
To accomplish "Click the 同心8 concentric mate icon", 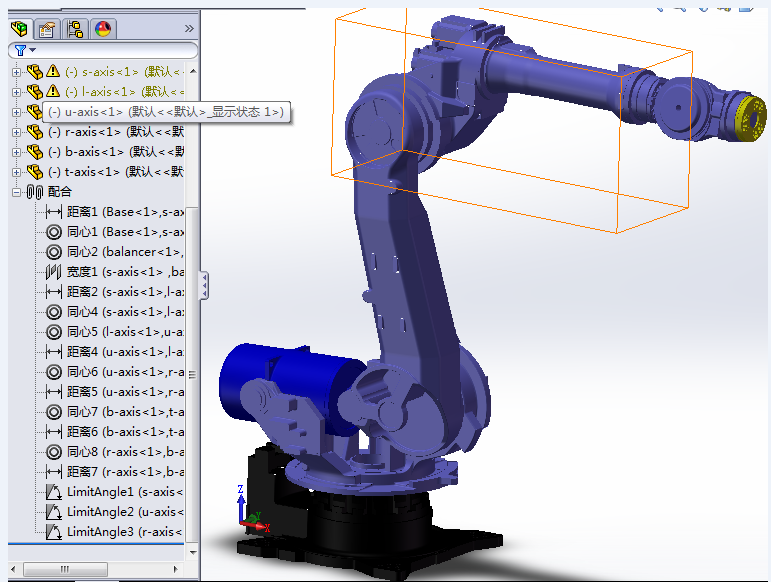I will point(54,452).
